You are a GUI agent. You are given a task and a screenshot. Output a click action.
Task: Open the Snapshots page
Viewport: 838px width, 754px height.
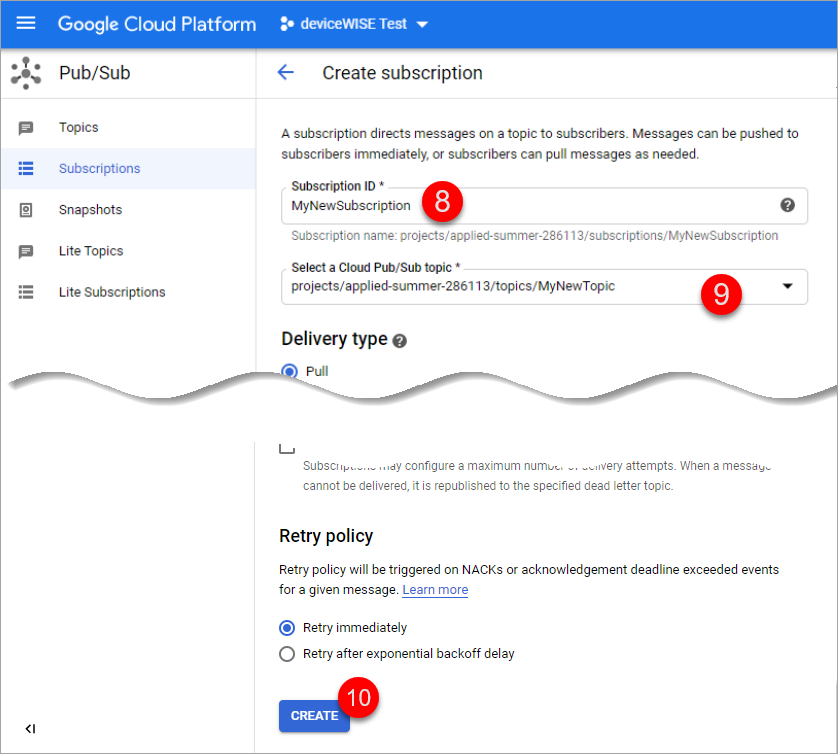[x=90, y=209]
